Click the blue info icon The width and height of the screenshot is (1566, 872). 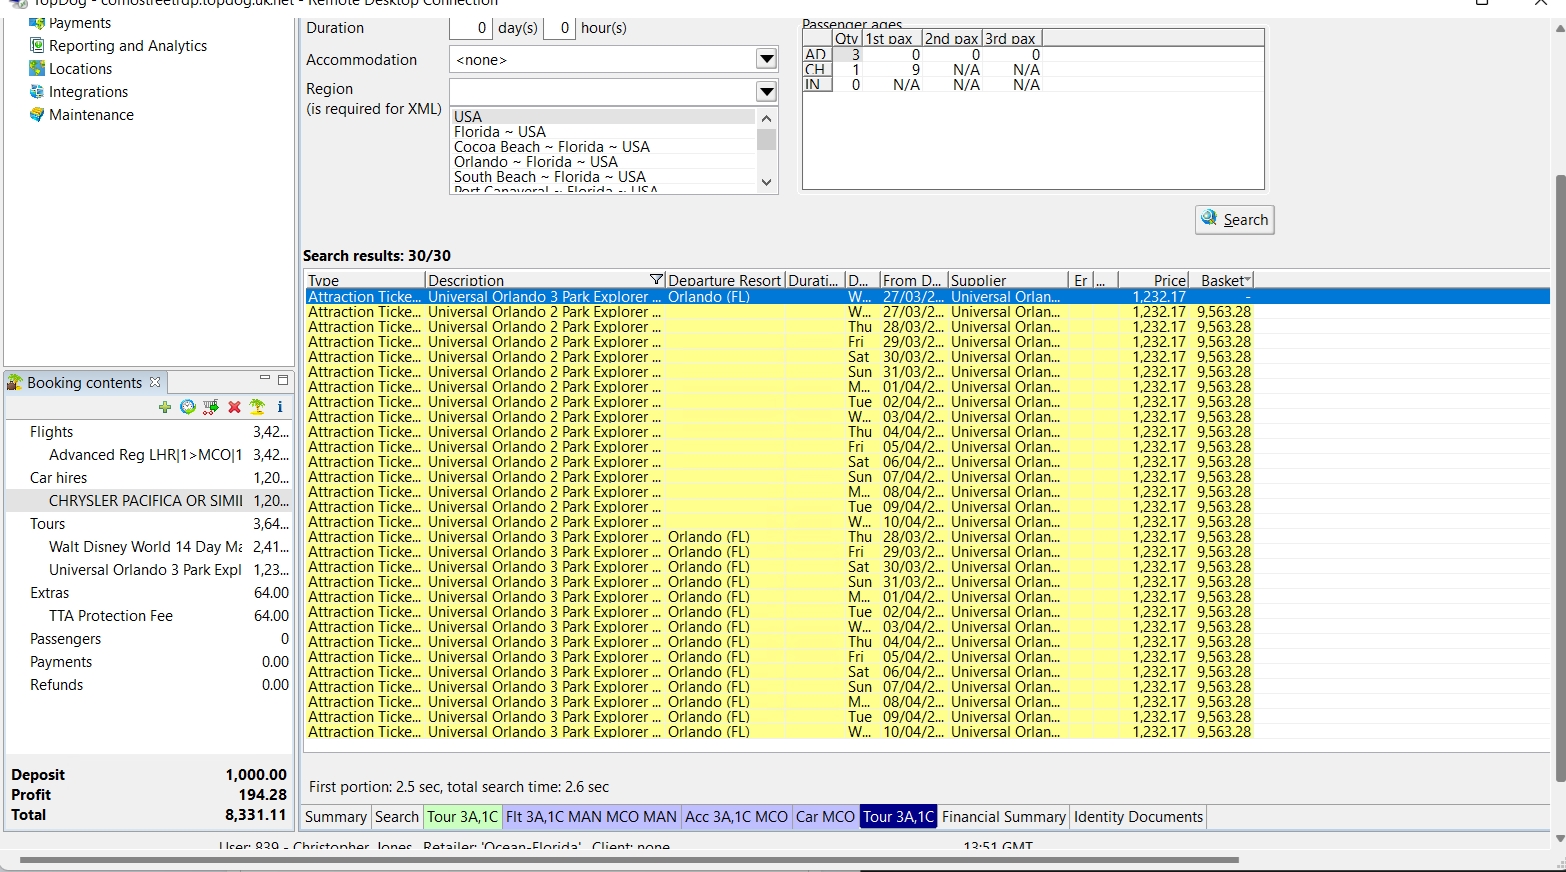280,407
